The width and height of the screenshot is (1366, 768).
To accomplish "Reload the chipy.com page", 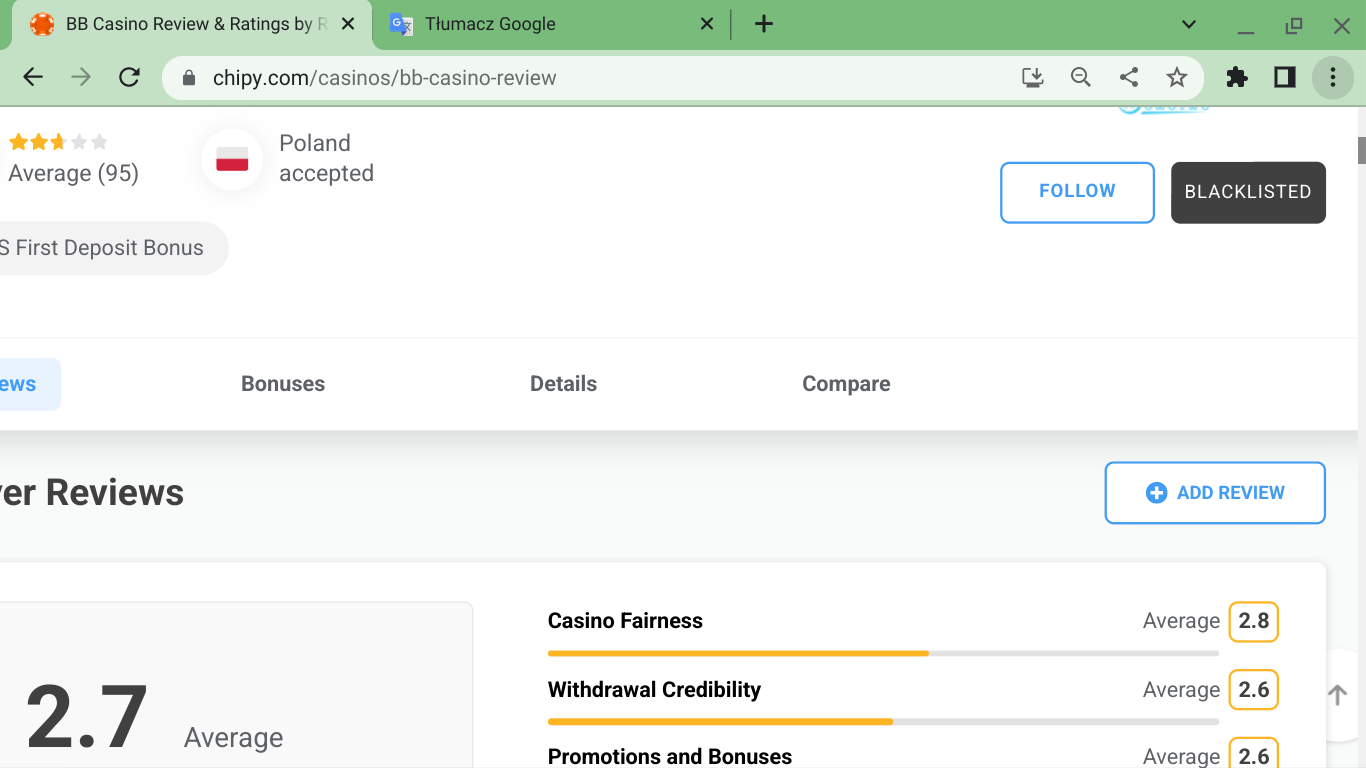I will [x=129, y=77].
